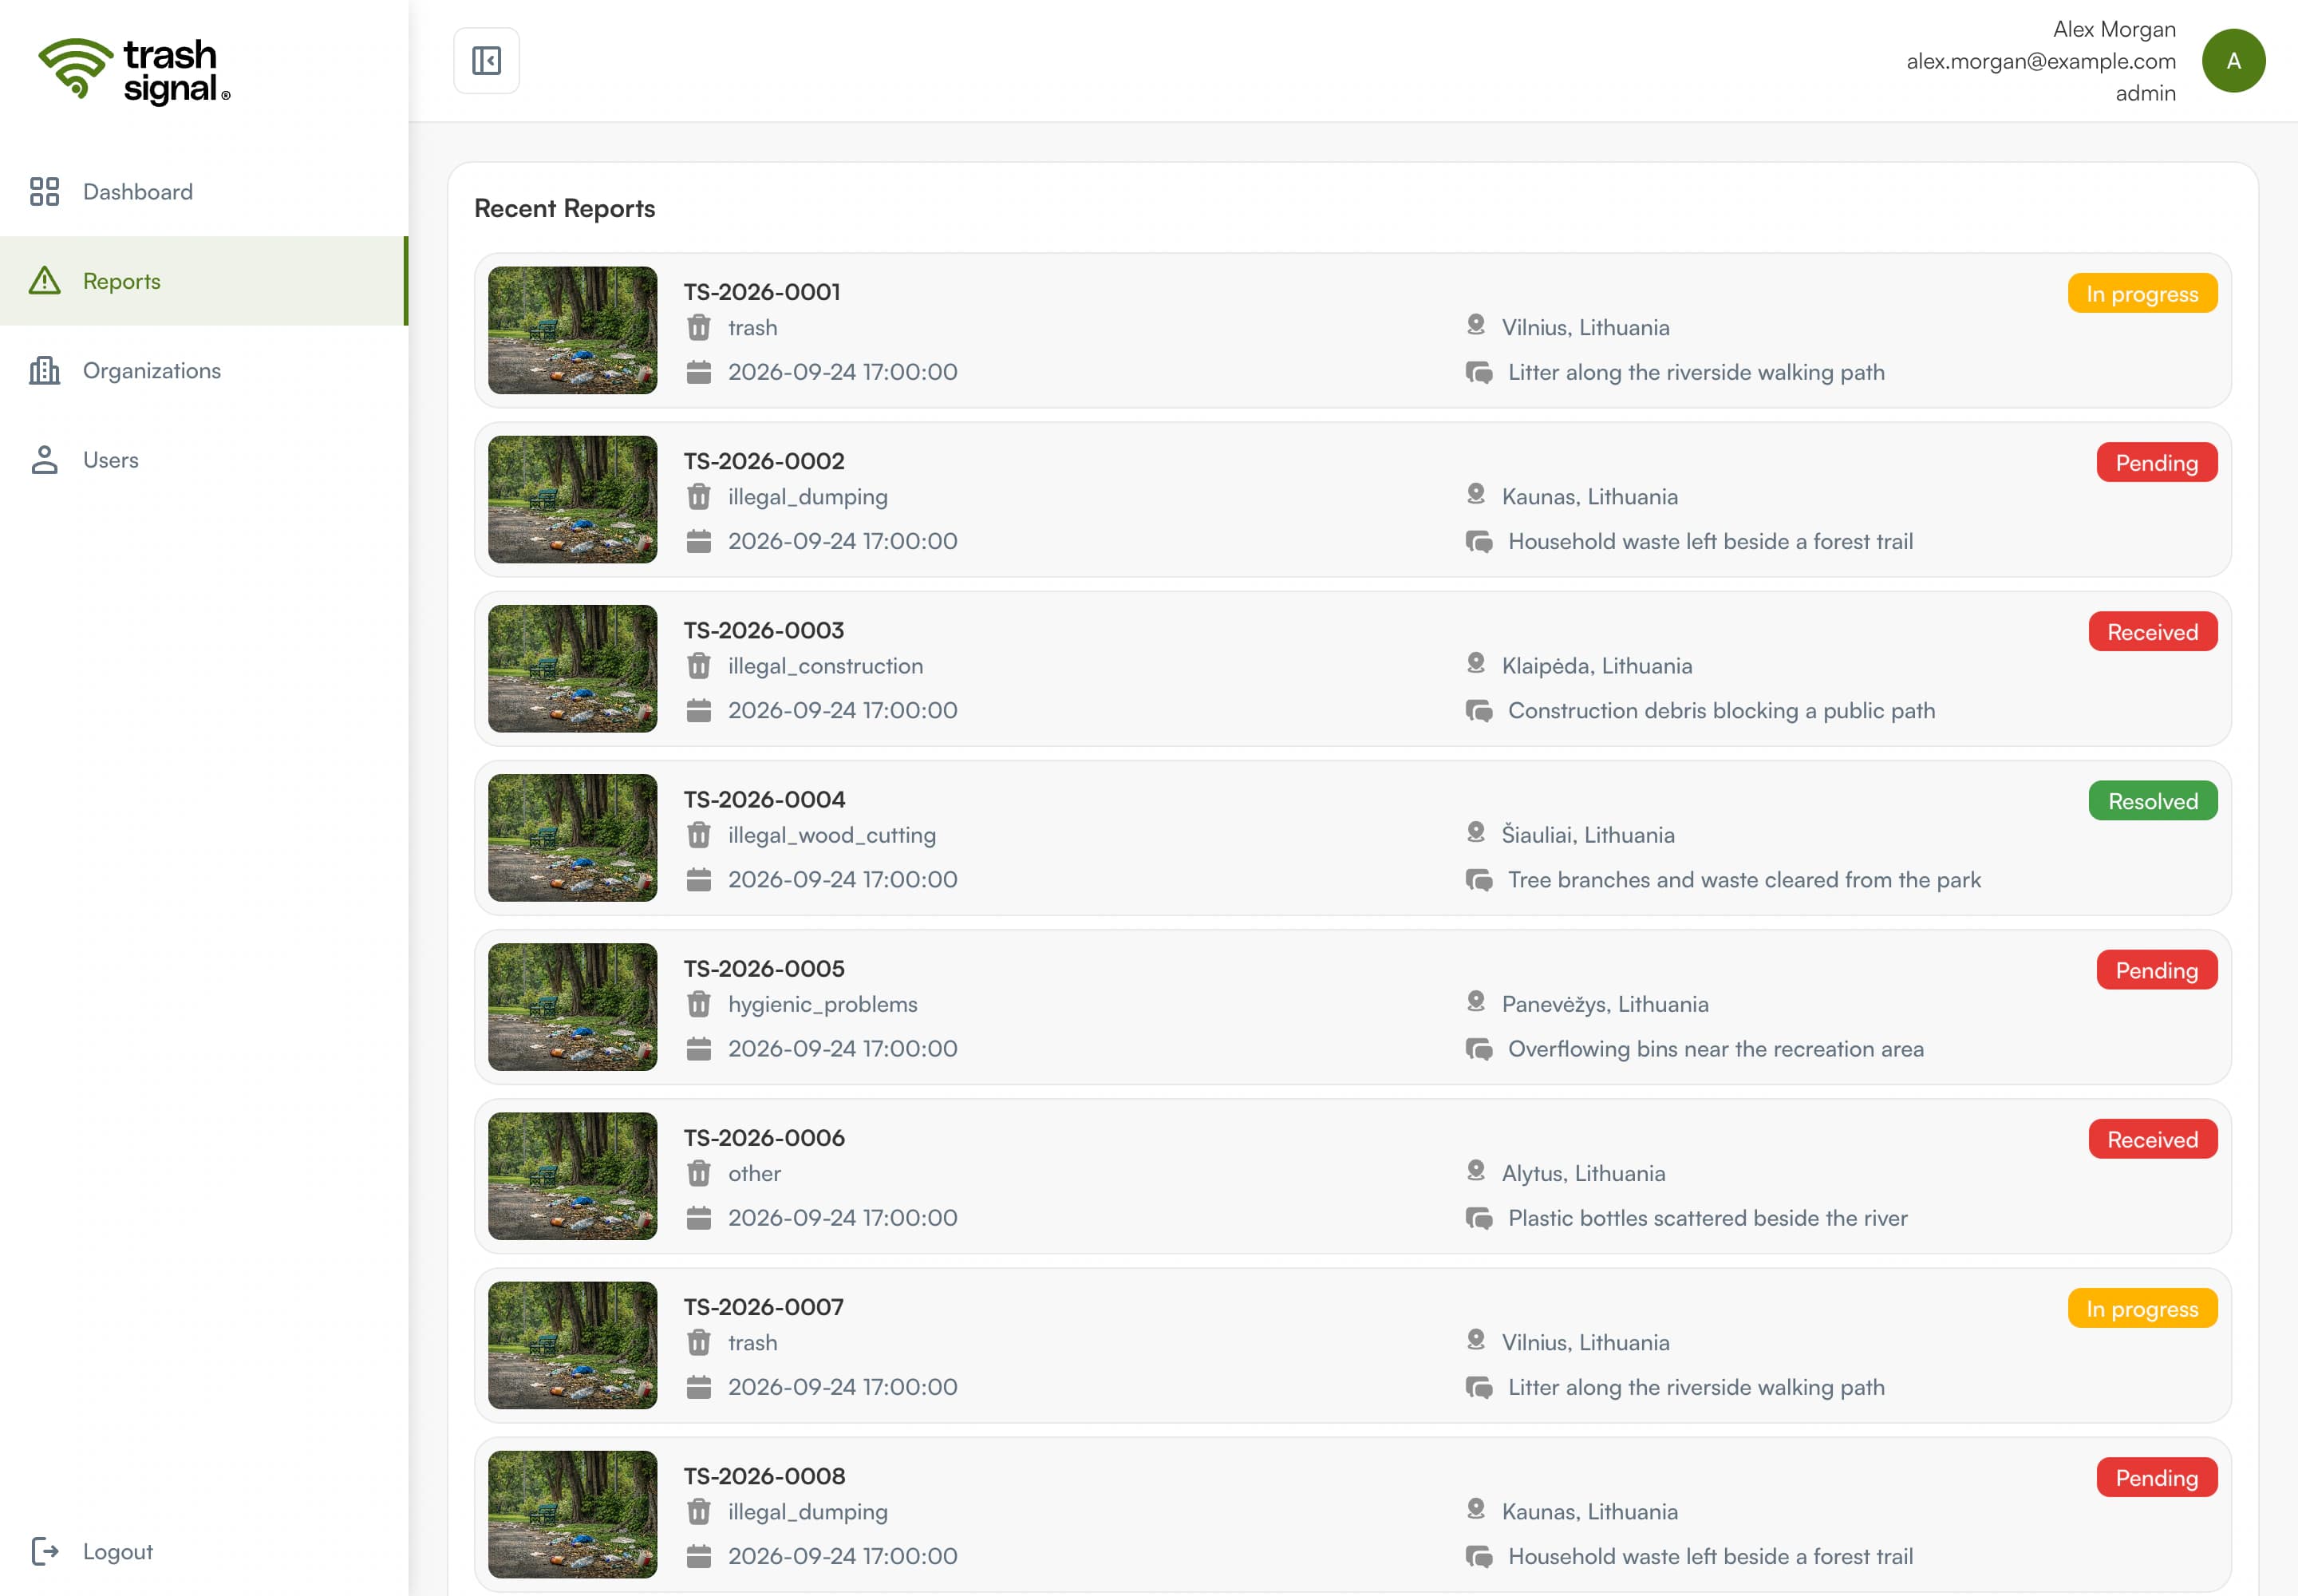Image resolution: width=2298 pixels, height=1596 pixels.
Task: Go to Organizations page
Action: [x=204, y=371]
